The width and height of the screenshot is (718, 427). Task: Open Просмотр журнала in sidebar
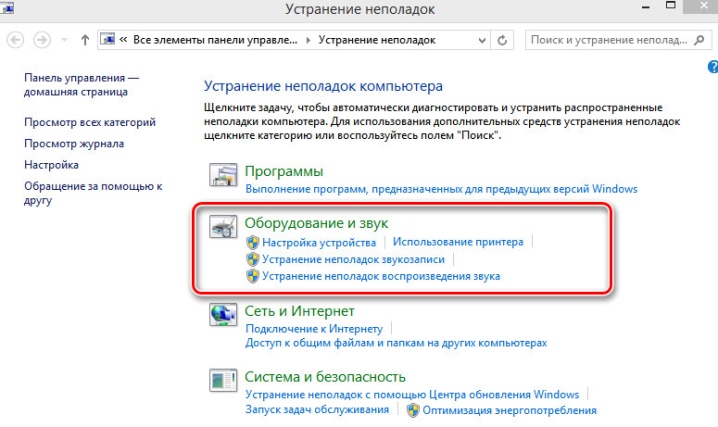click(x=74, y=144)
